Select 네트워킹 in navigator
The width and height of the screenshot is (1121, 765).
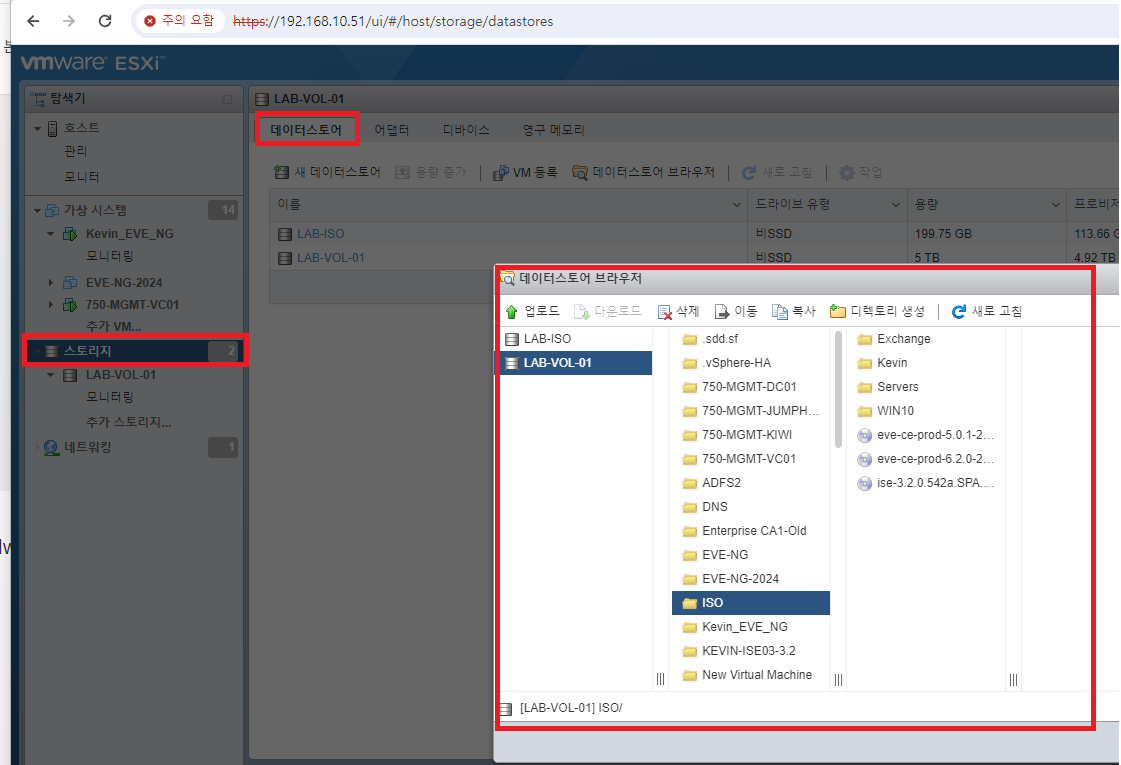pos(87,448)
